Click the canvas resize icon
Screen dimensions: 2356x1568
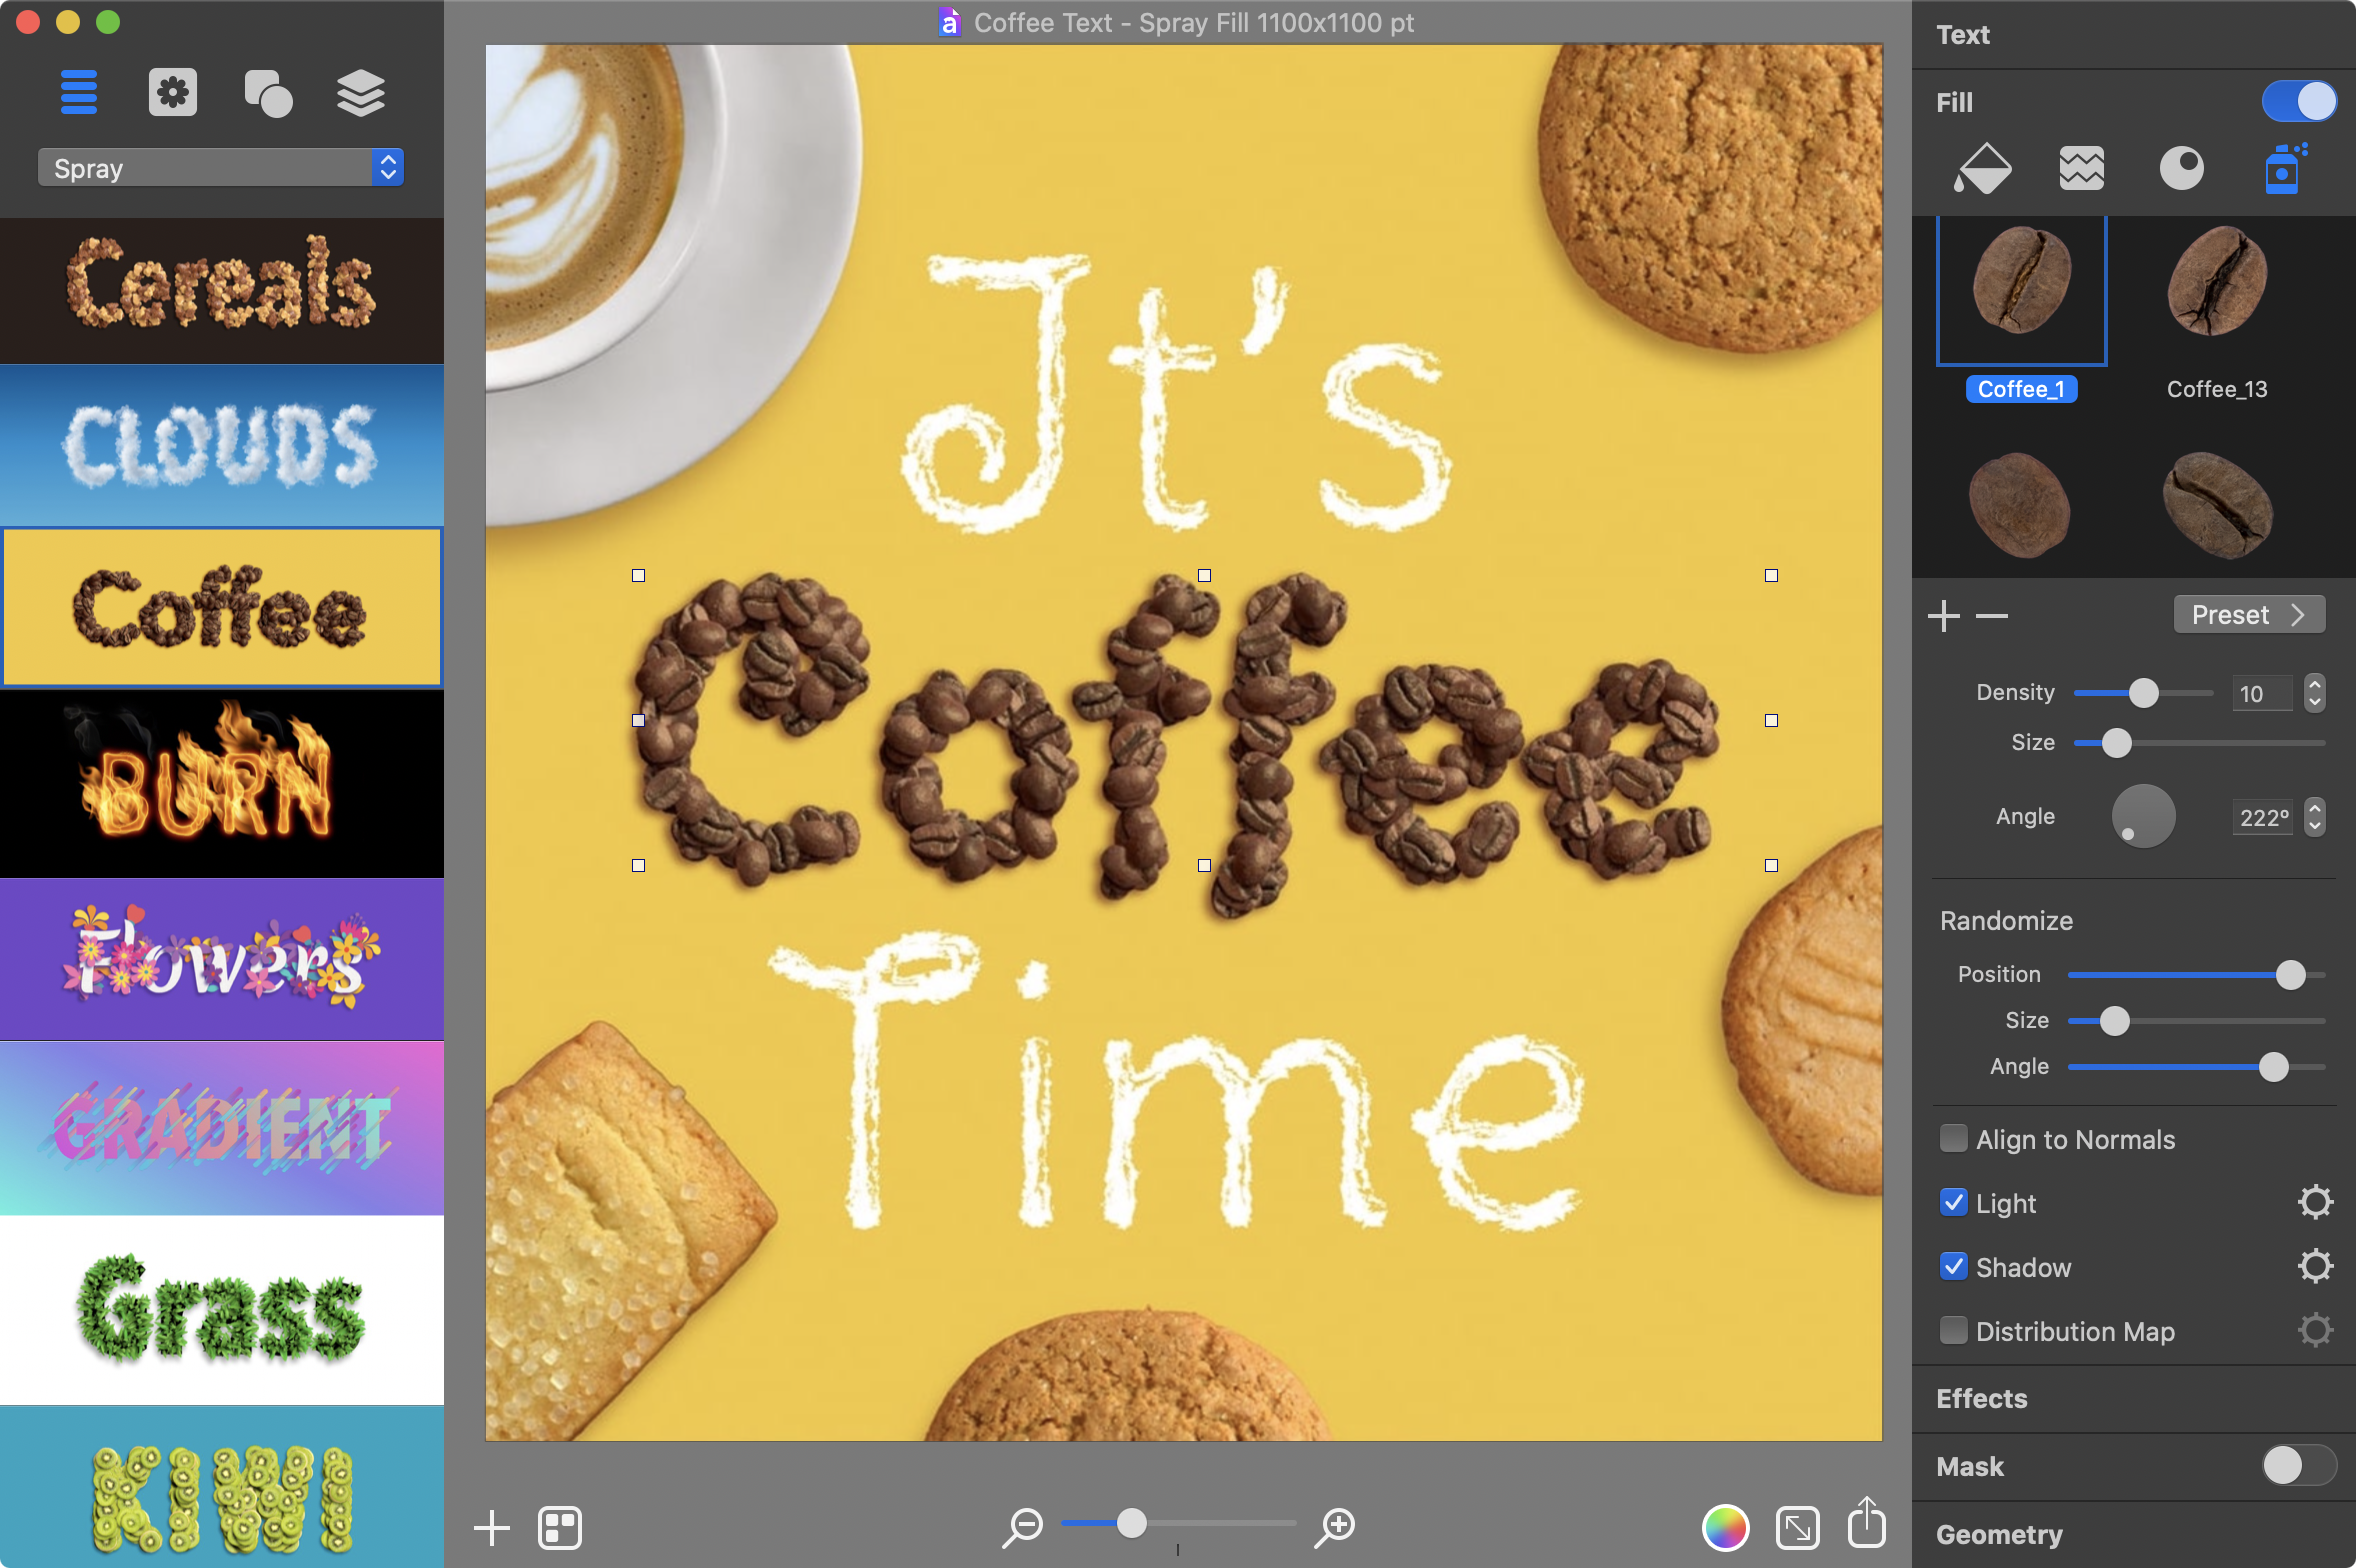click(x=1797, y=1527)
